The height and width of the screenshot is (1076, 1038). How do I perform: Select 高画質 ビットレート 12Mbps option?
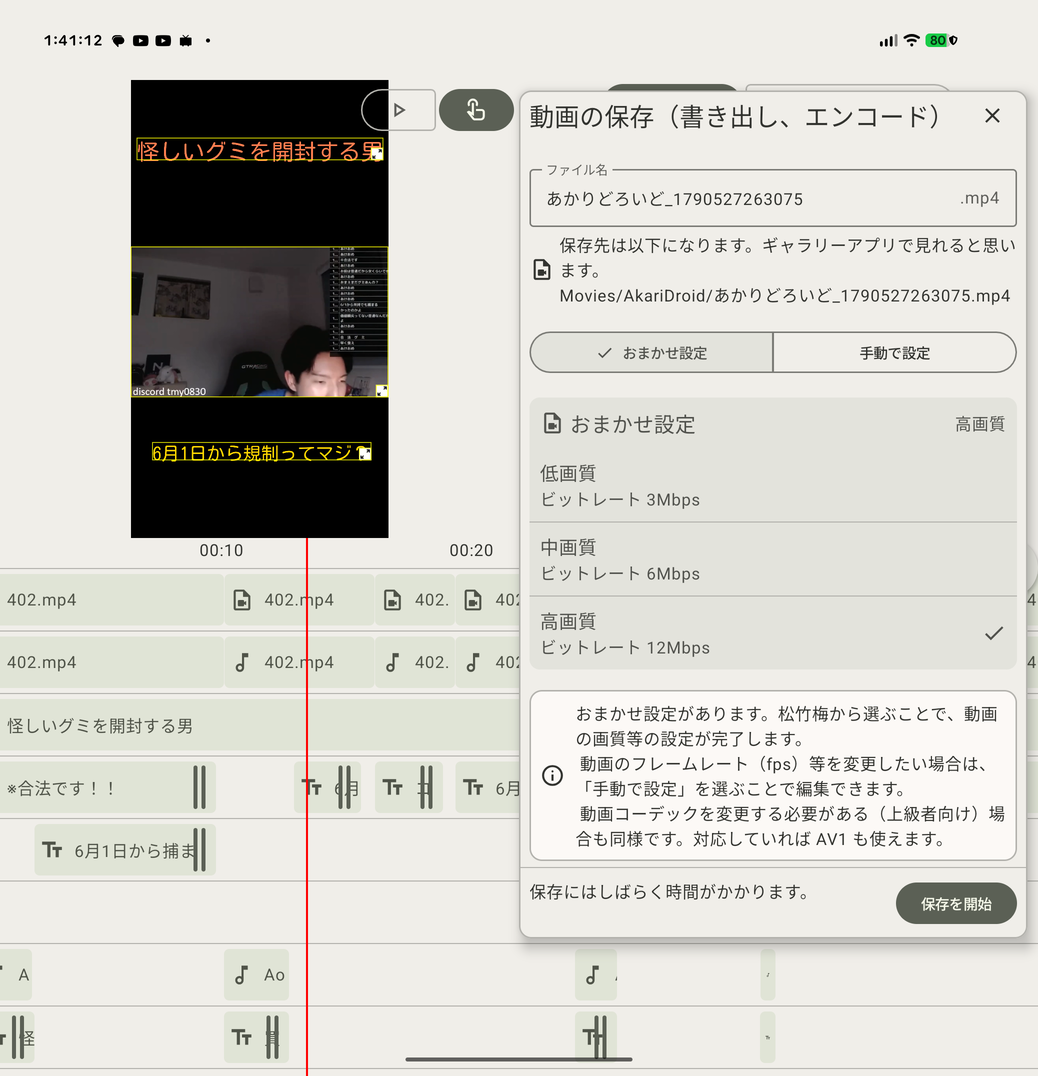(x=772, y=634)
